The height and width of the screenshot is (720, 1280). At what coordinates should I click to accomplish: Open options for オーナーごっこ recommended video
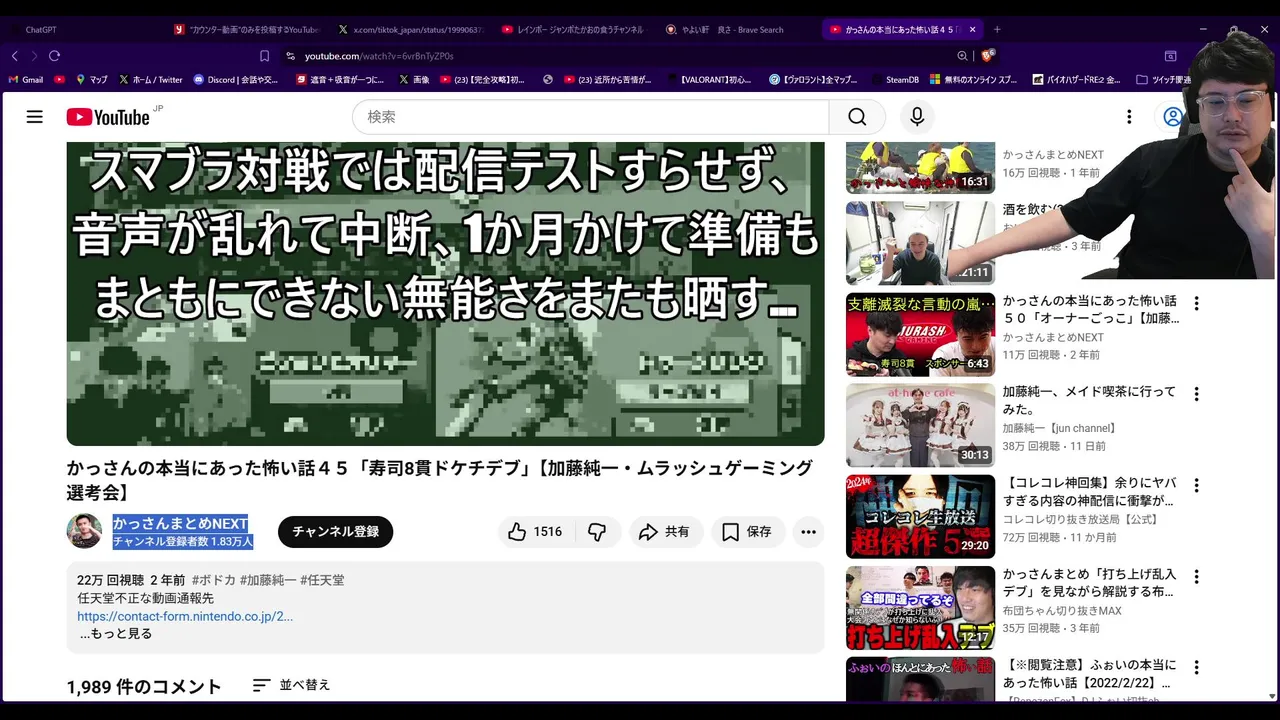click(1196, 303)
